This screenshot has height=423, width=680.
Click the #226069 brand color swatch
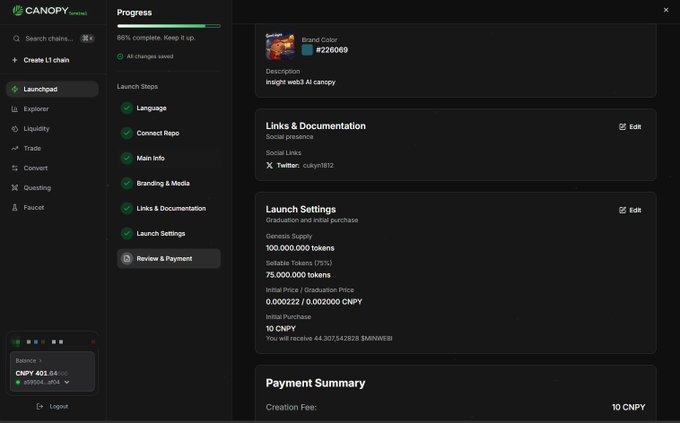point(307,50)
